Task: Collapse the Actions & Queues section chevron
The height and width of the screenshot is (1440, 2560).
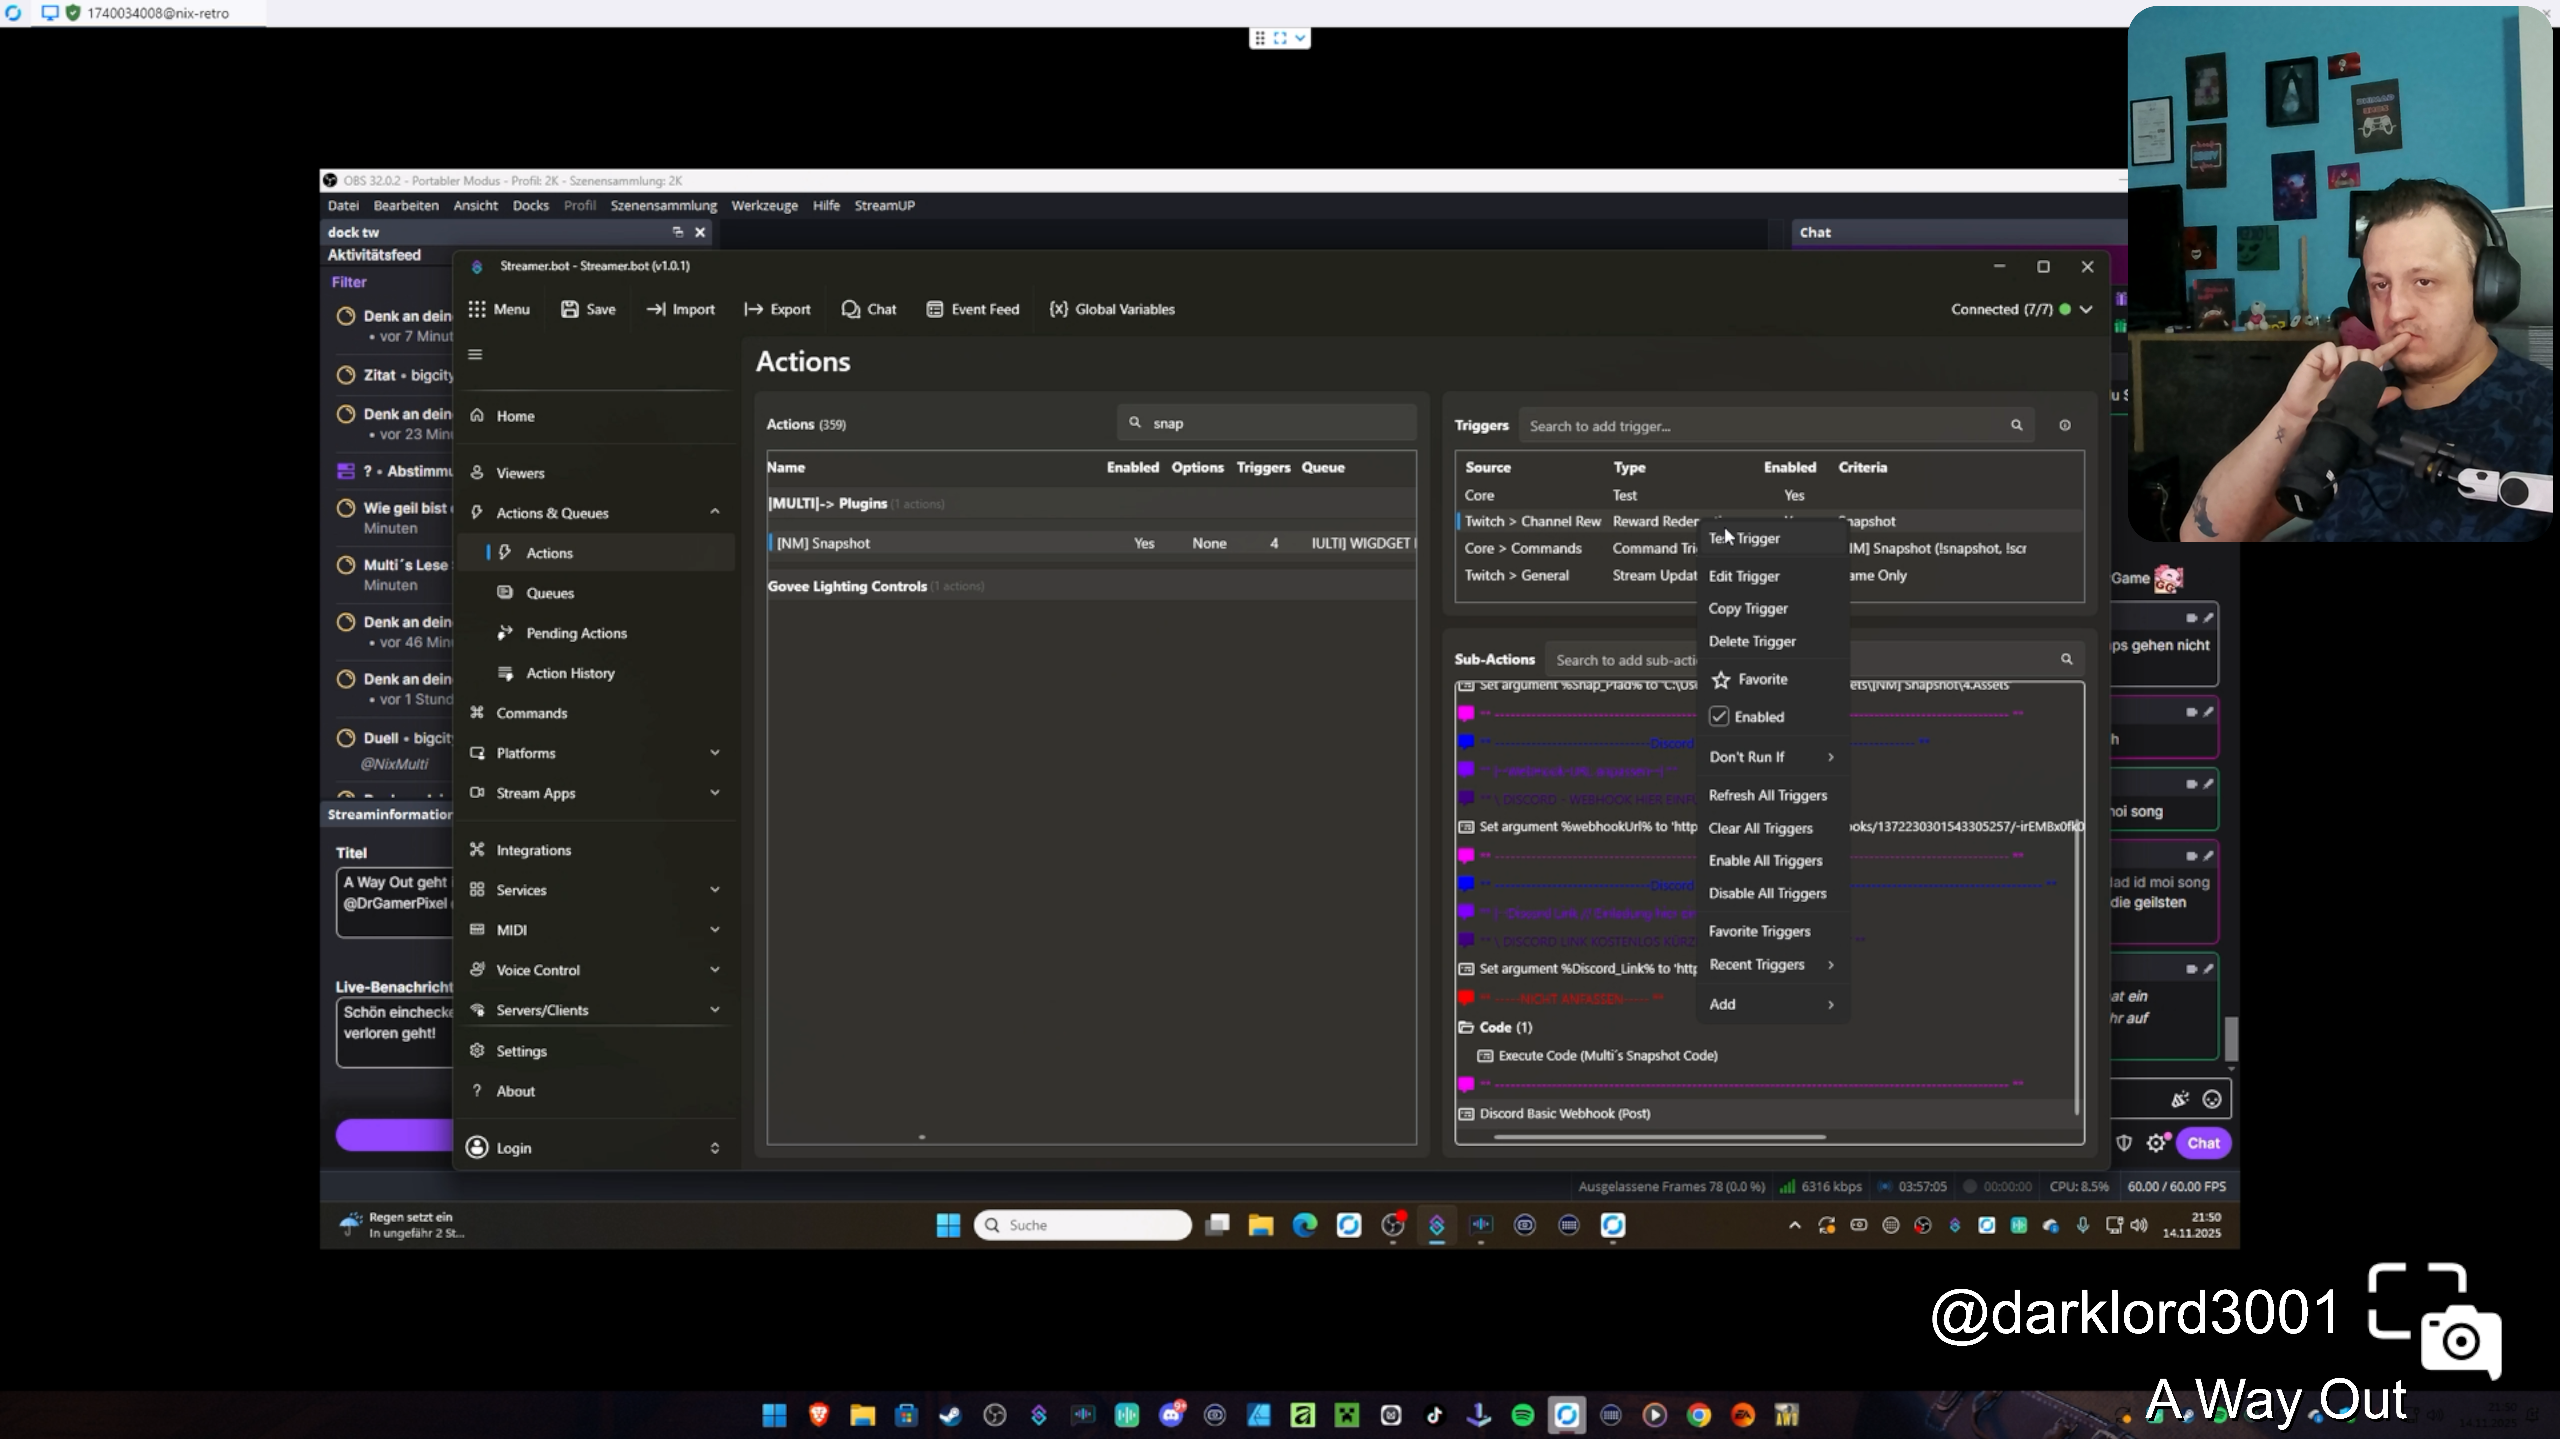Action: (x=715, y=512)
